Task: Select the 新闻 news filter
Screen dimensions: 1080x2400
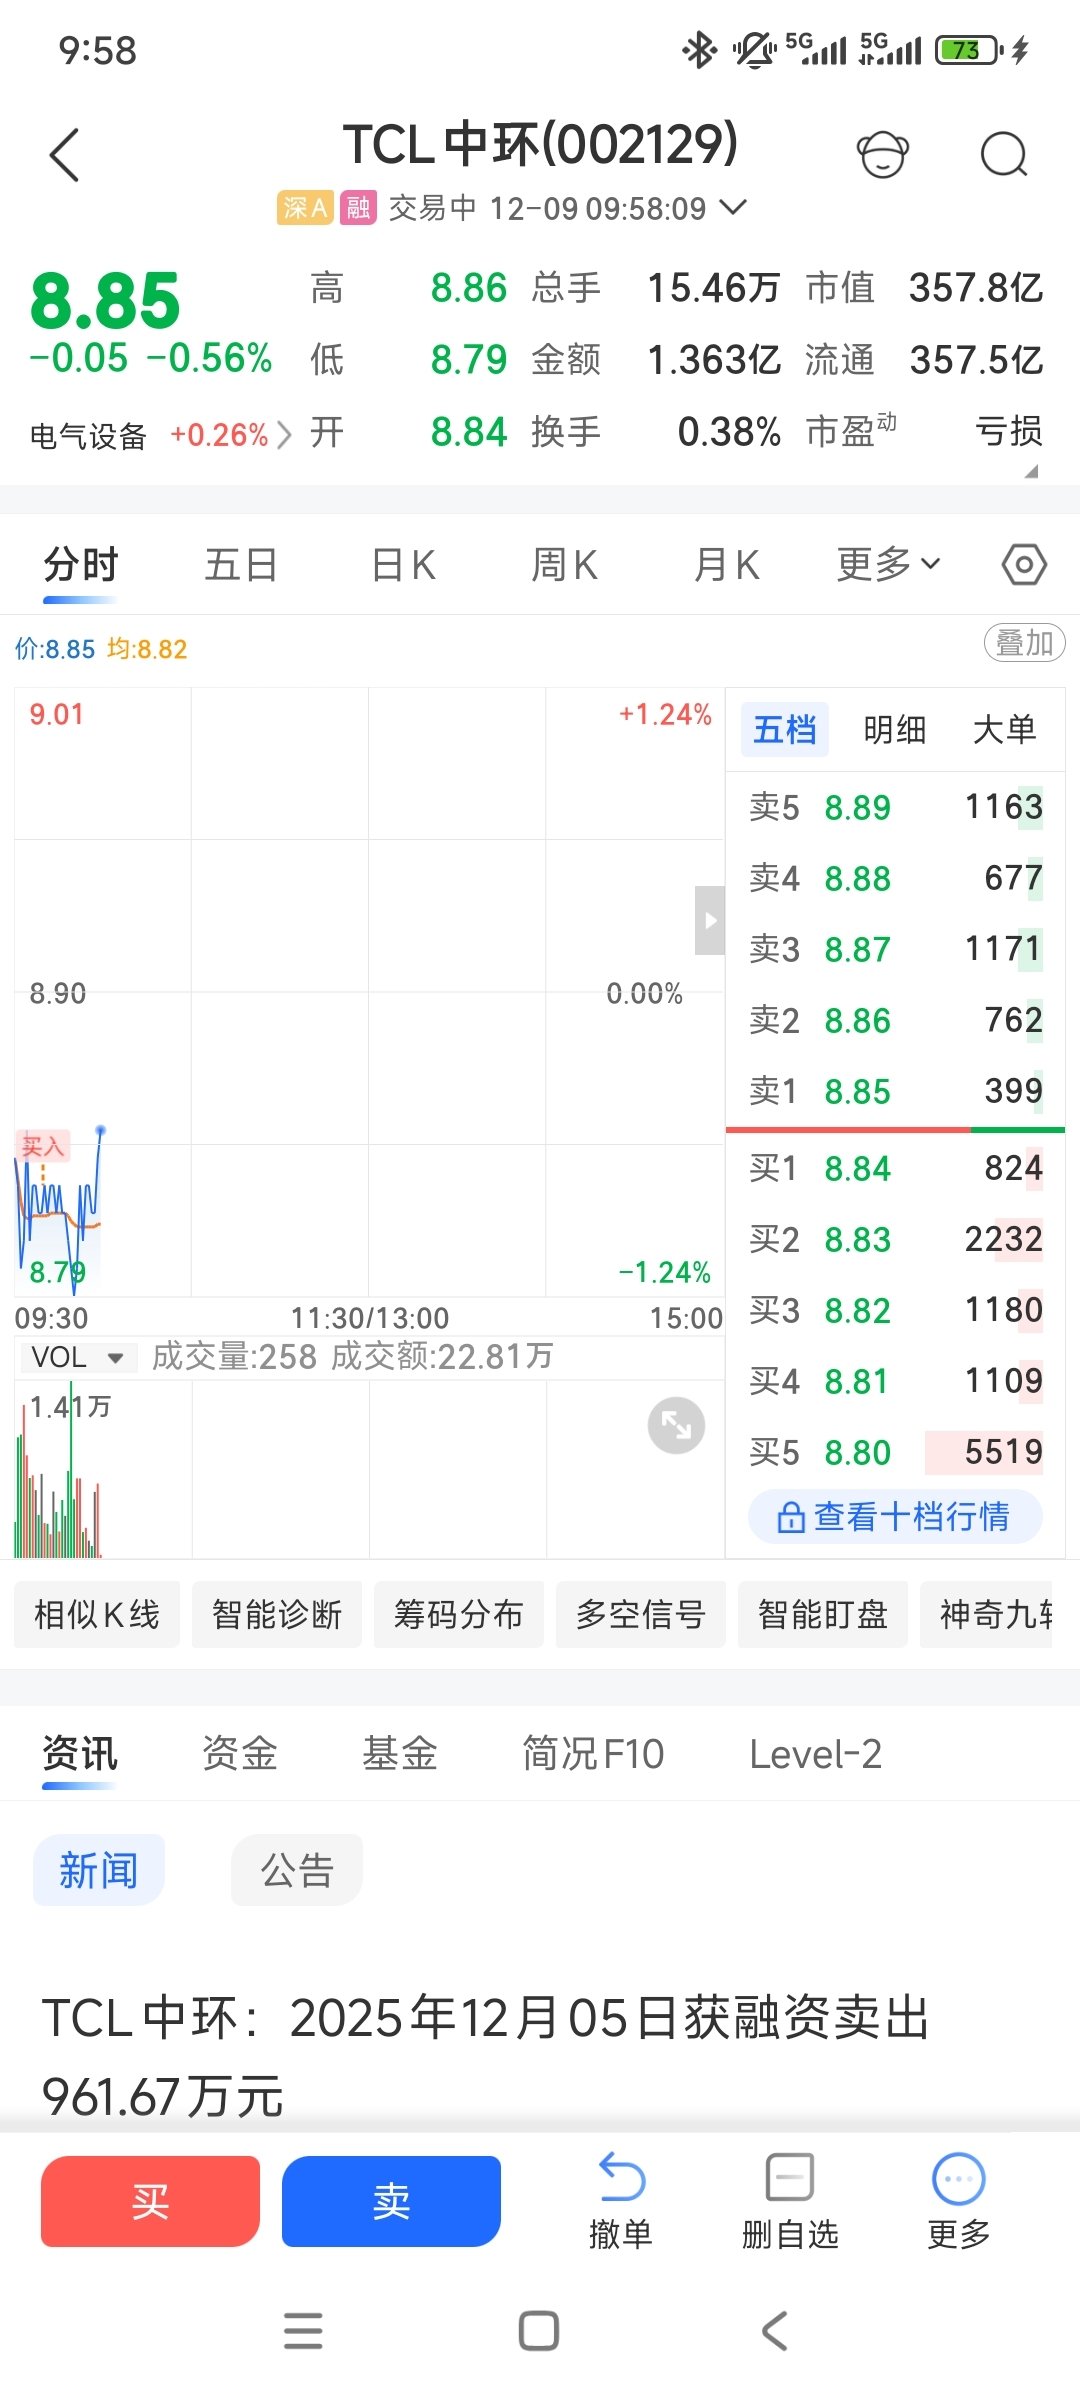Action: [x=99, y=1870]
